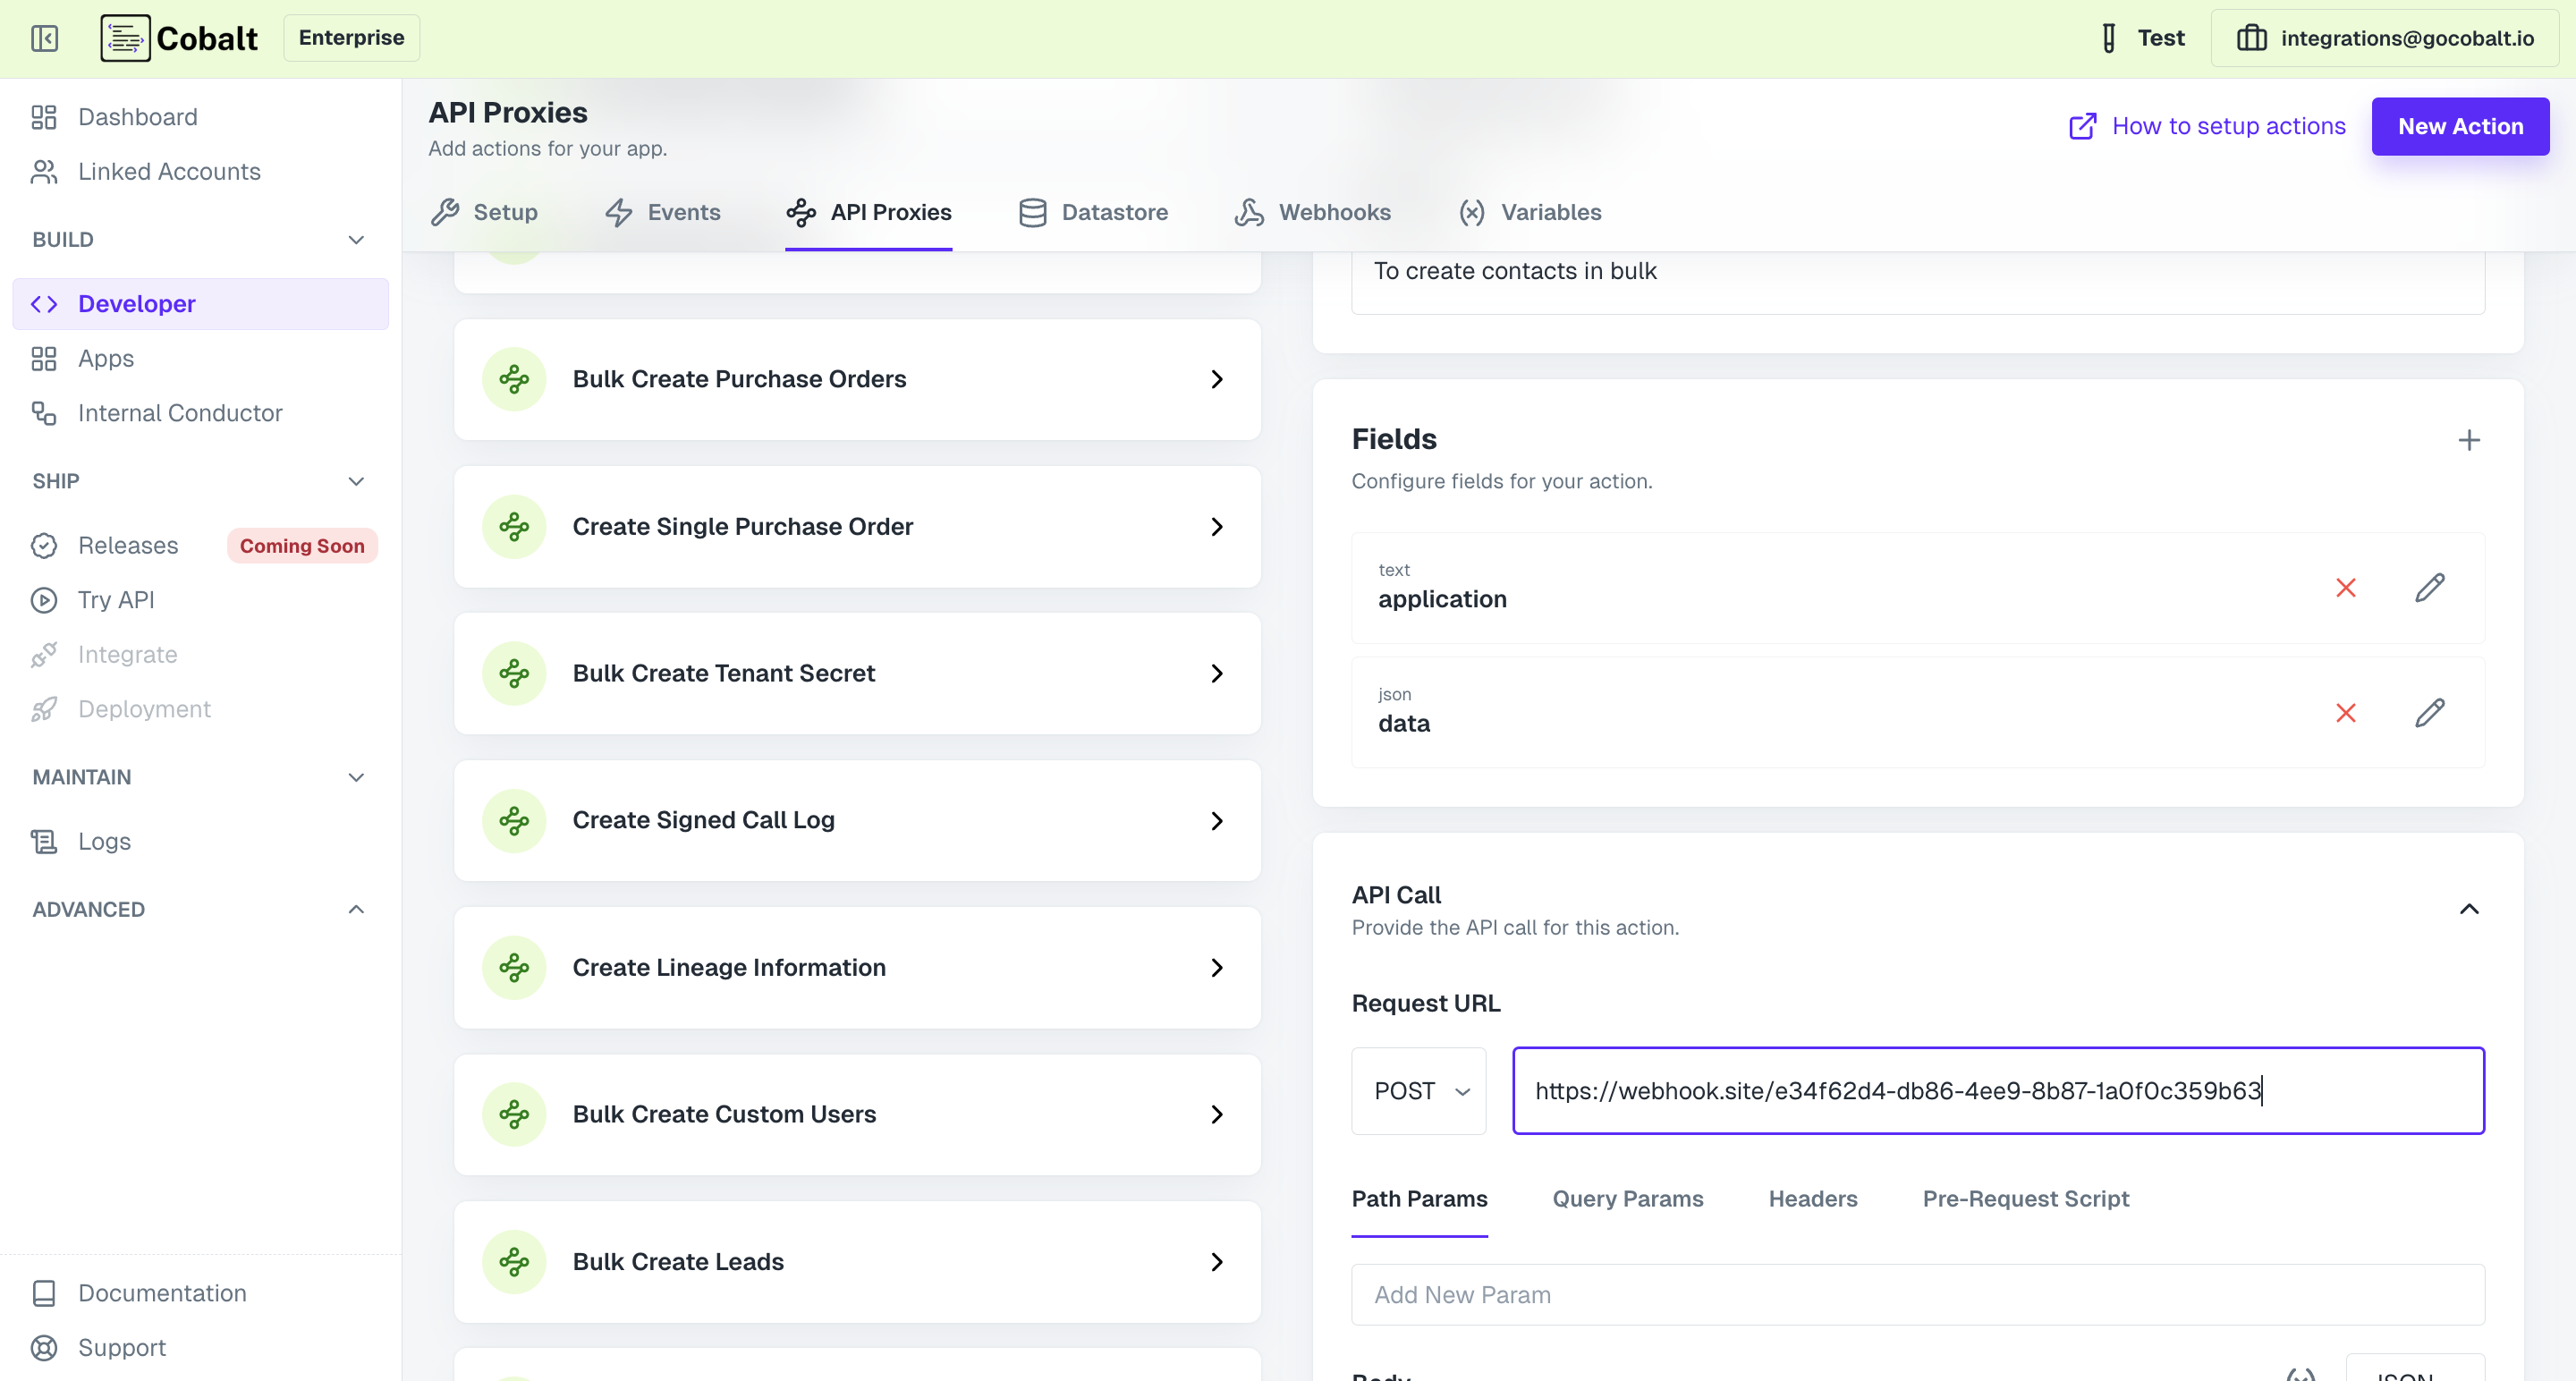2576x1381 pixels.
Task: Click the New Action button
Action: click(x=2460, y=126)
